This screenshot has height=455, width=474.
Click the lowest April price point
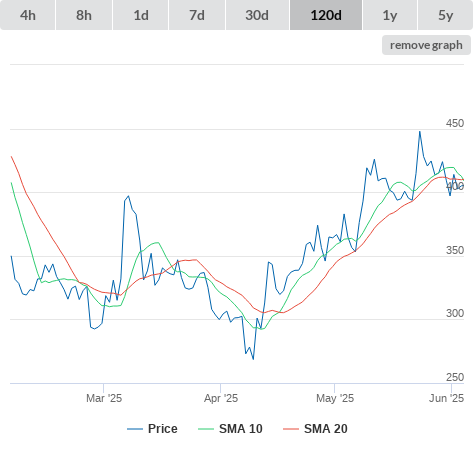(x=253, y=359)
